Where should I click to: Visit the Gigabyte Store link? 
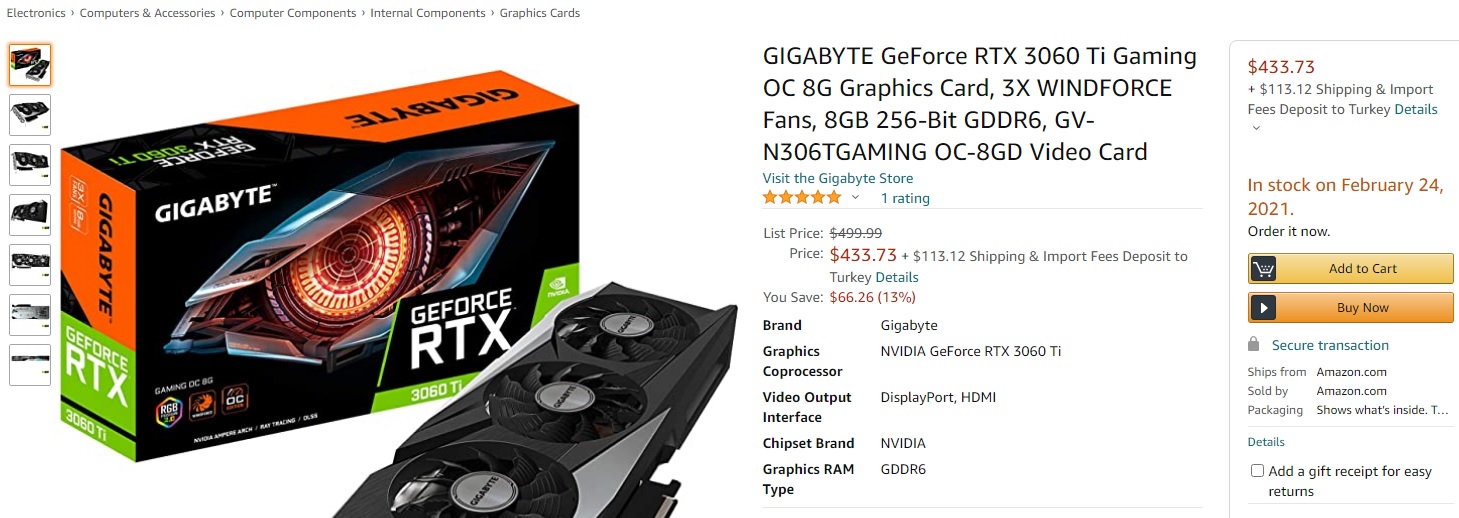click(838, 178)
